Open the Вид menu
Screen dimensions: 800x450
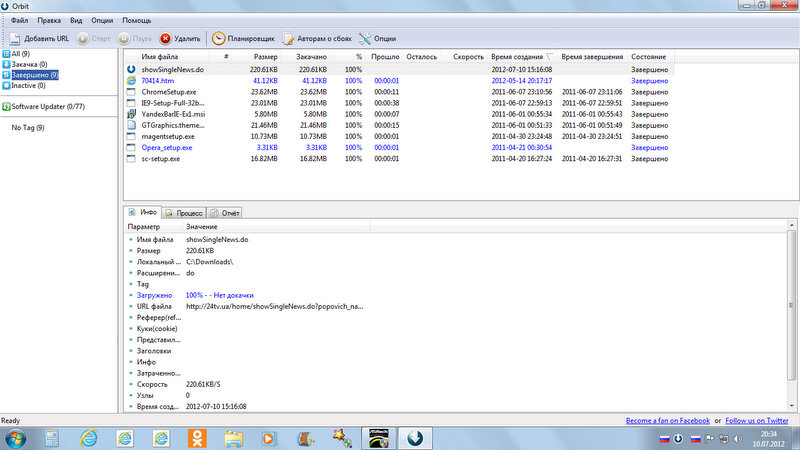[x=76, y=20]
